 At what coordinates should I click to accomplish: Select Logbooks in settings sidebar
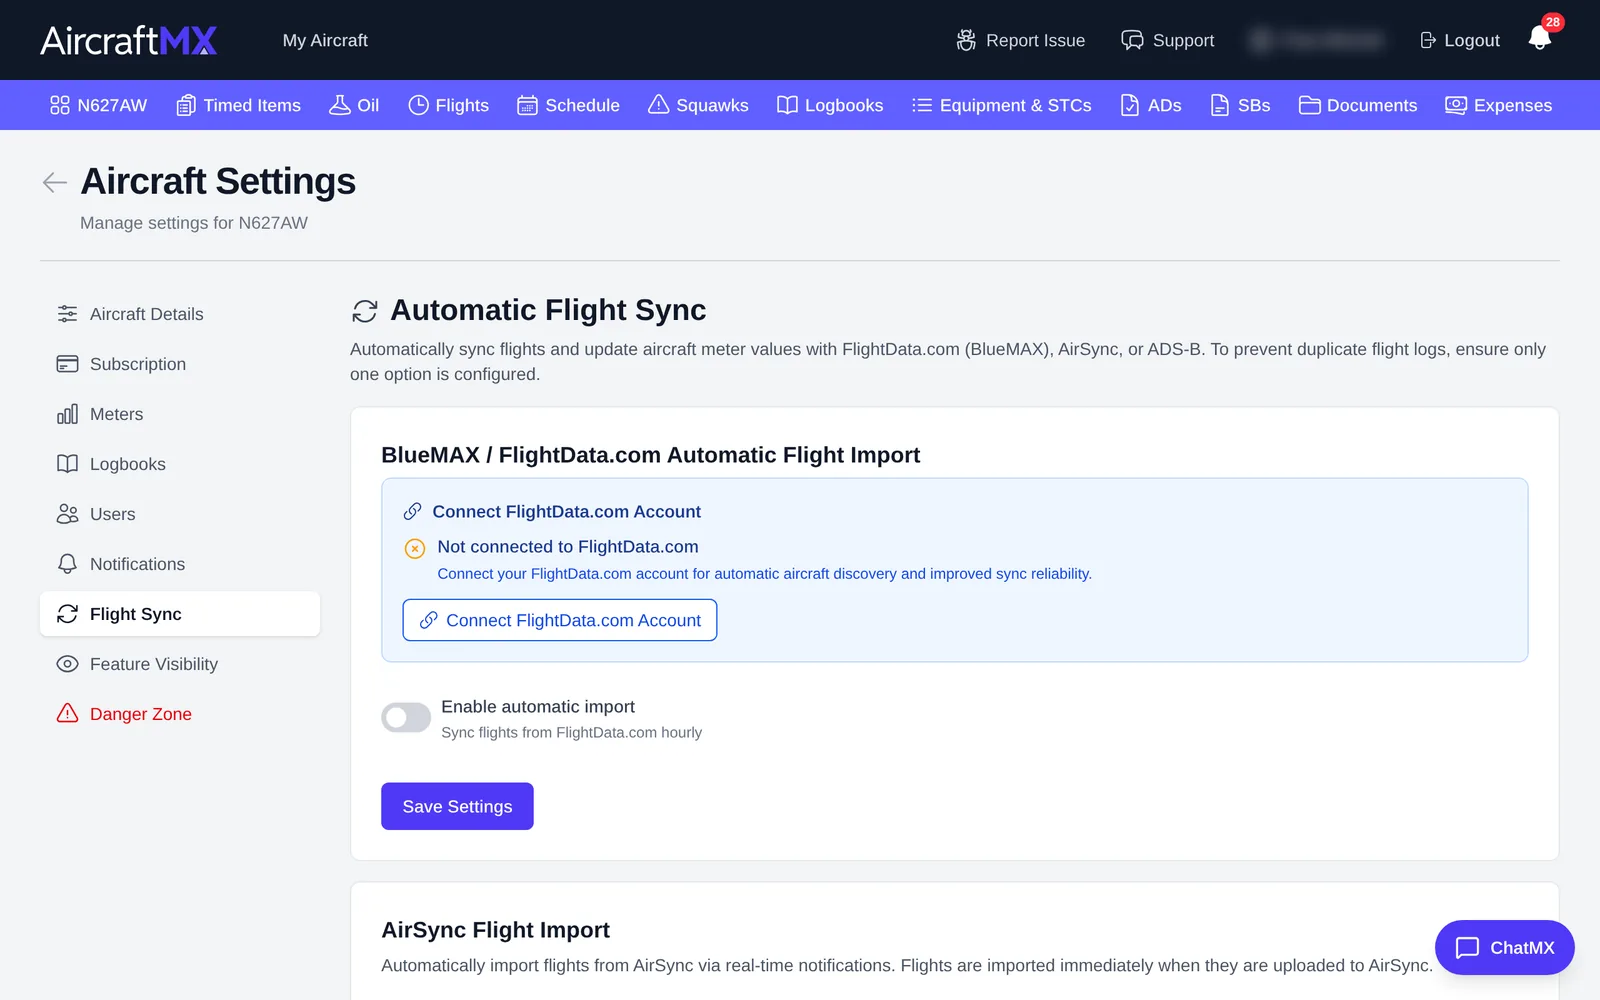point(180,464)
